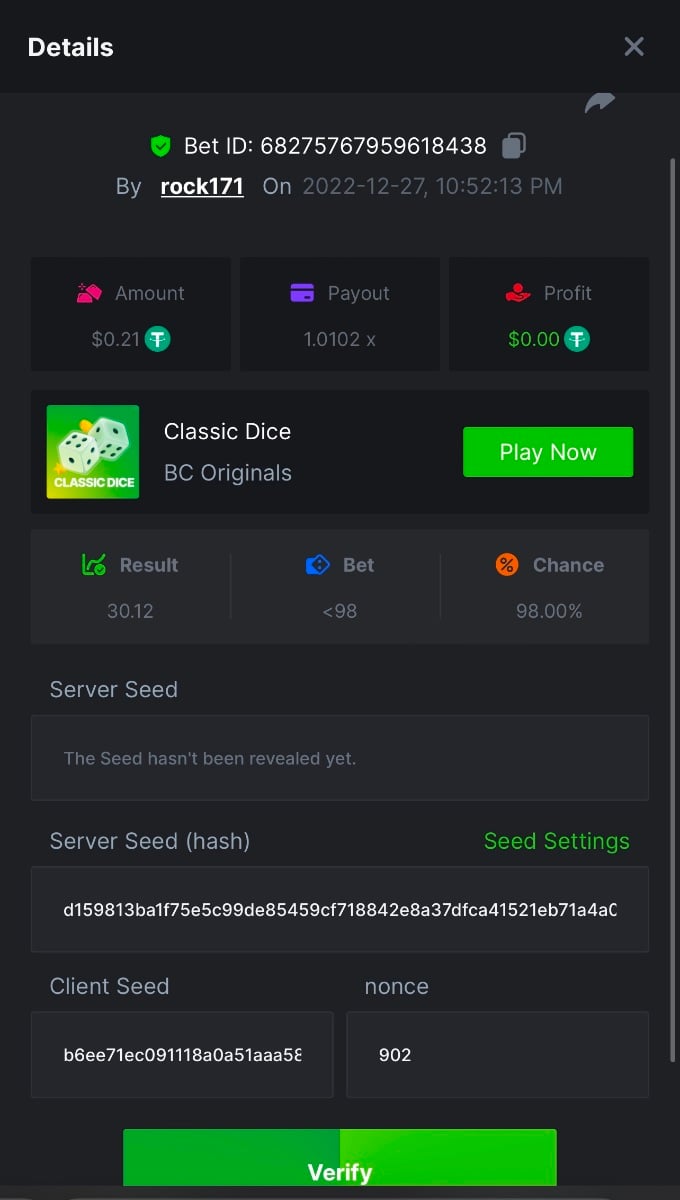
Task: Click the Tether coin icon beside Amount
Action: 158,339
